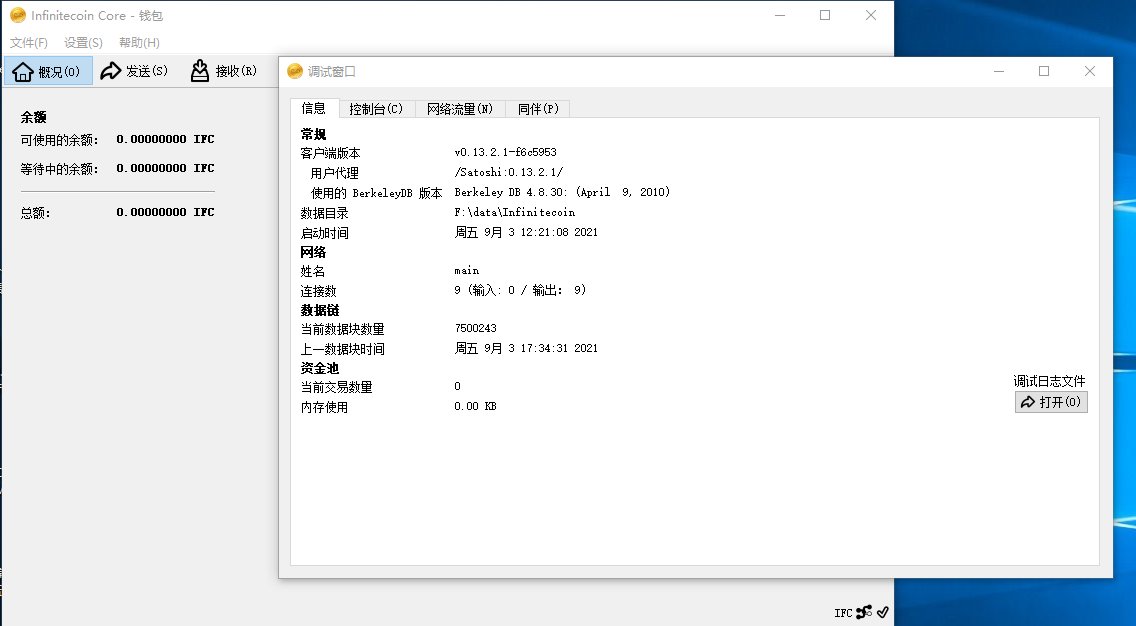Viewport: 1136px width, 626px height.
Task: Click the 余额 heading in wallet overview
Action: 33,117
